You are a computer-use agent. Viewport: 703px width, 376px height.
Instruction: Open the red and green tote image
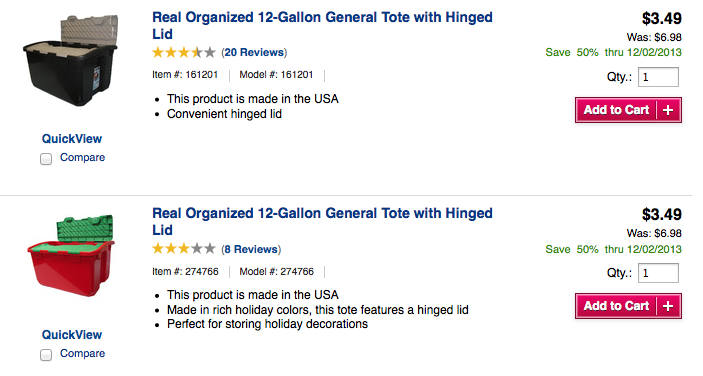pyautogui.click(x=71, y=256)
